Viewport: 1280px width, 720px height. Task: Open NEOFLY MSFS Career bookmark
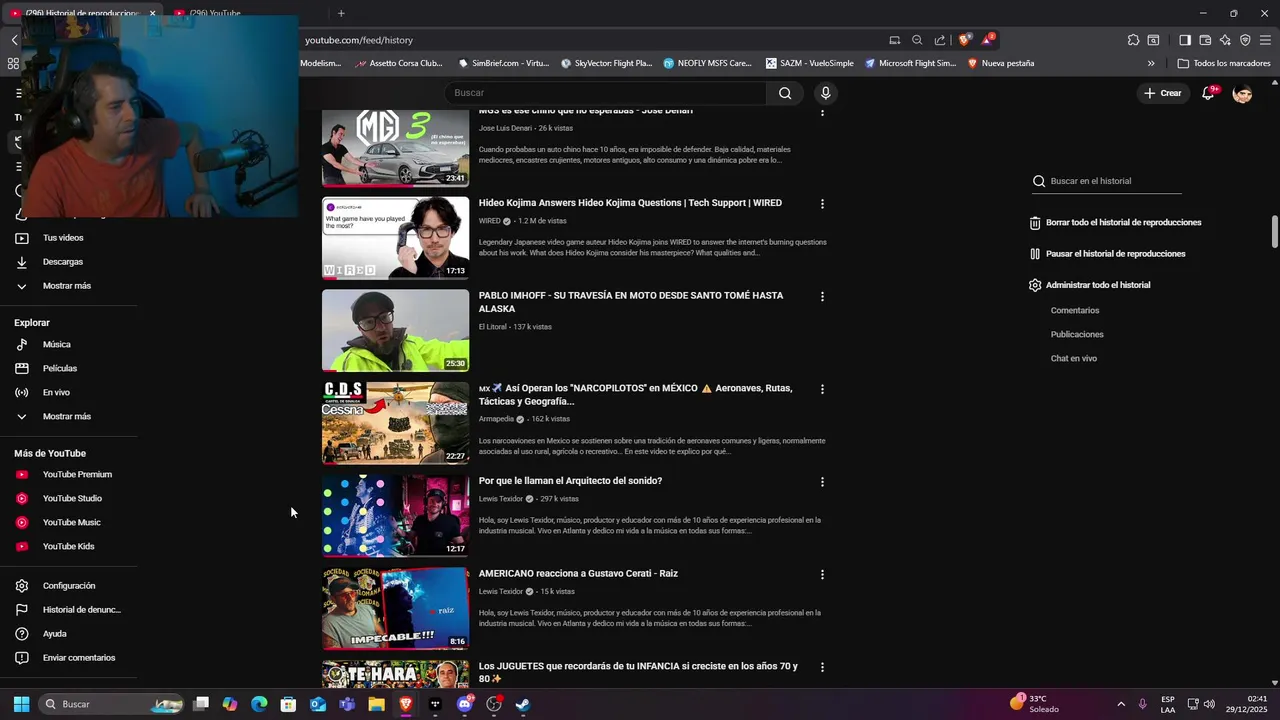tap(706, 63)
